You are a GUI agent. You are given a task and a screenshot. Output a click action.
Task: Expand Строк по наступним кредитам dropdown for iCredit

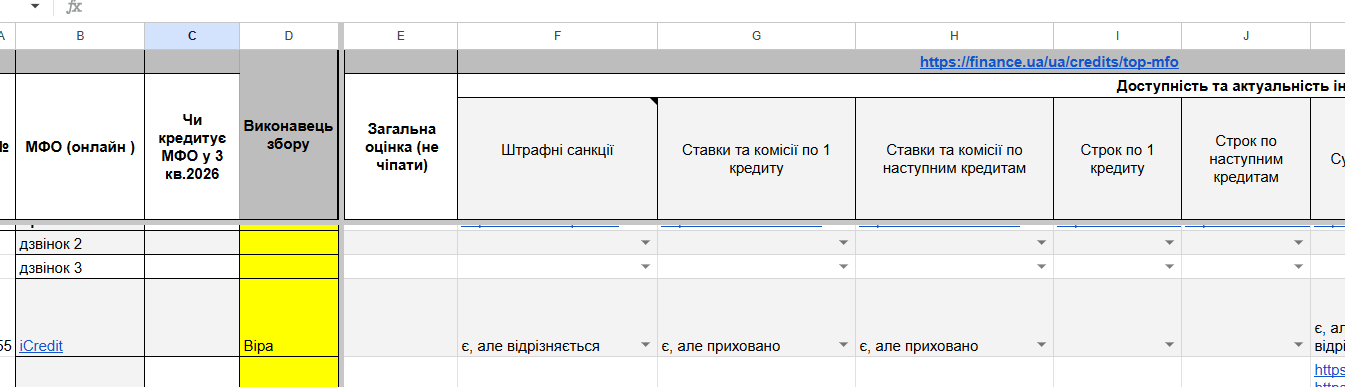tap(1298, 346)
